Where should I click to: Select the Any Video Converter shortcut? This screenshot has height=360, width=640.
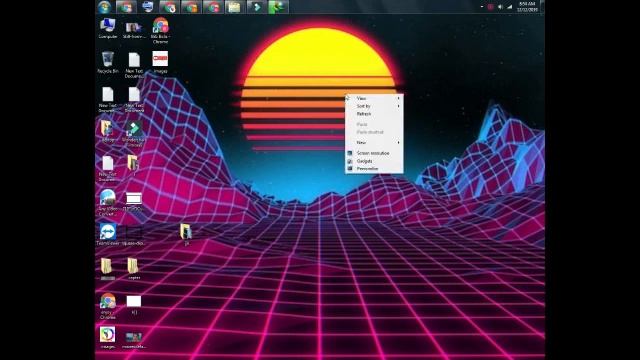(x=107, y=202)
